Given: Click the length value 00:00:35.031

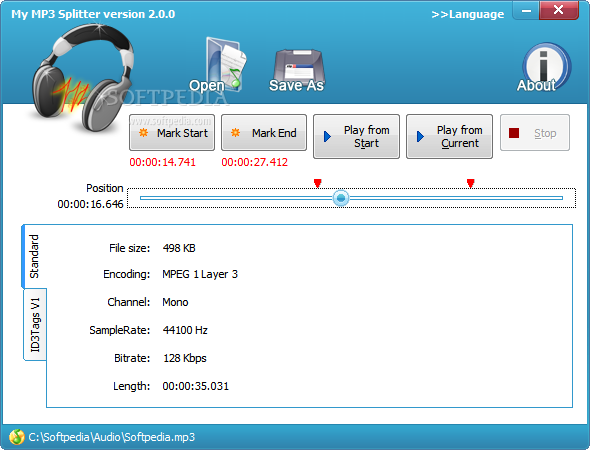Looking at the screenshot, I should 196,386.
